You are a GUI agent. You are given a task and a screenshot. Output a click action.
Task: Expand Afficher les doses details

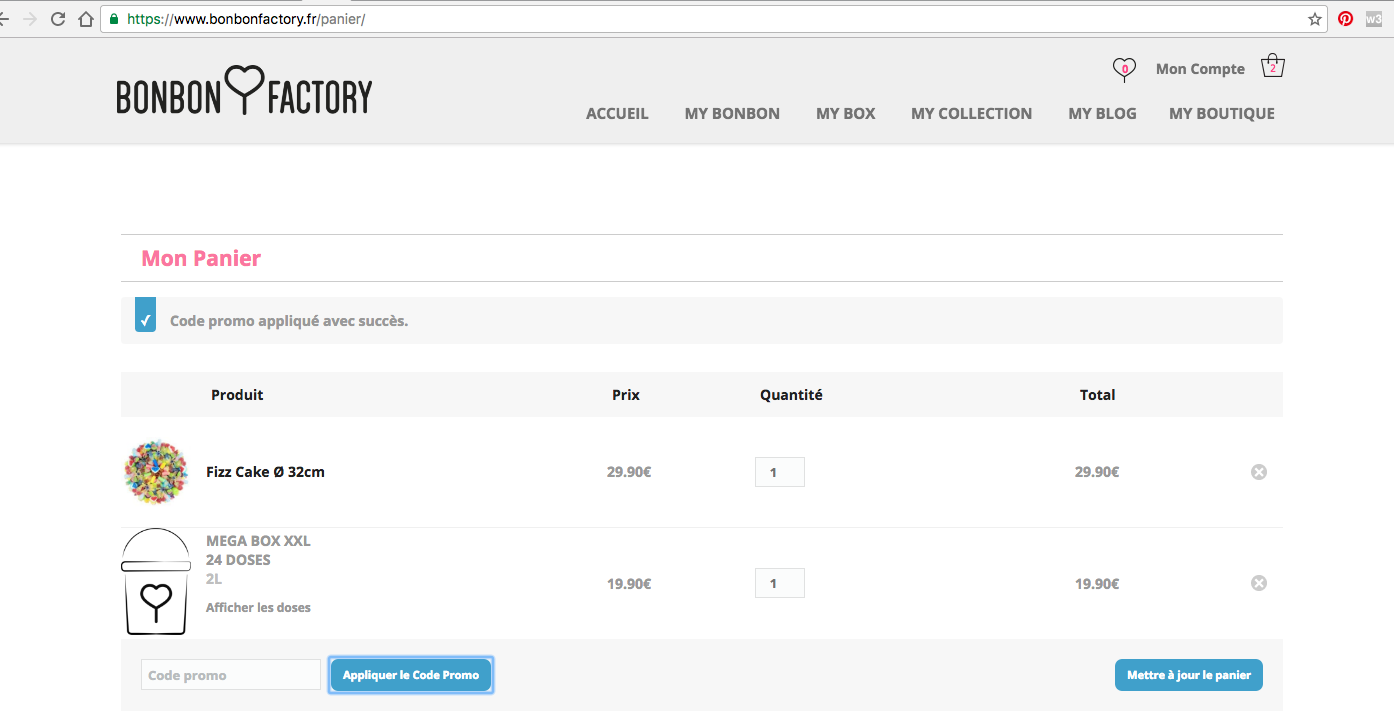pos(258,607)
